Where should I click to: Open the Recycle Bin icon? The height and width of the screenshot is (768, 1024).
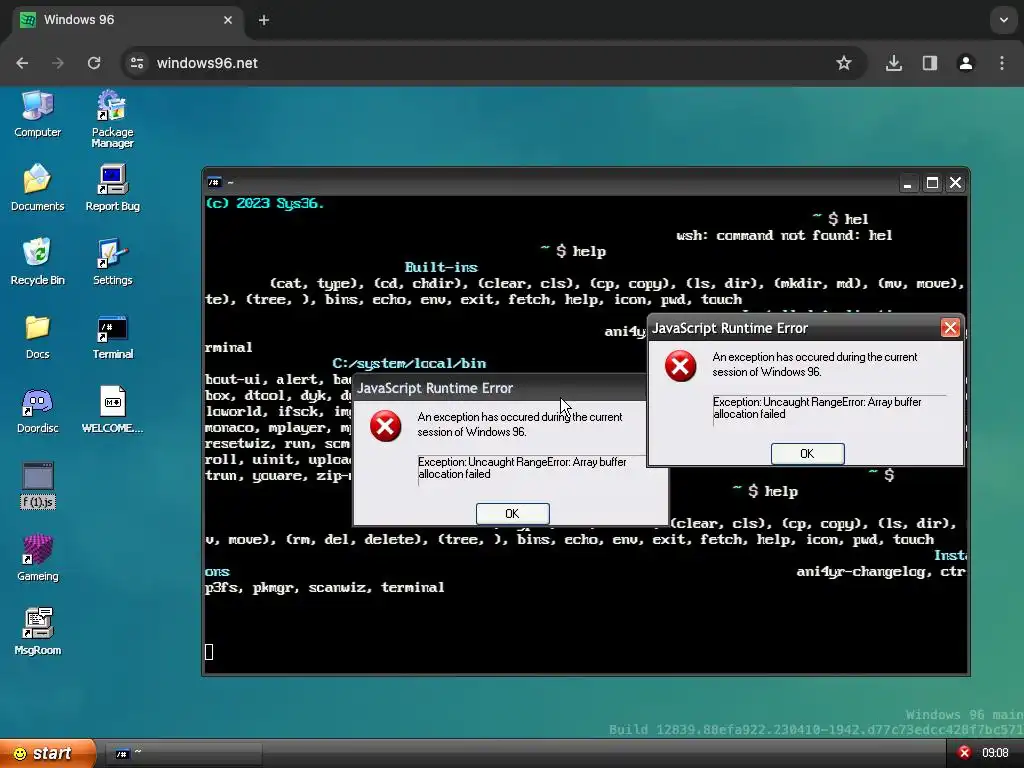[37, 261]
